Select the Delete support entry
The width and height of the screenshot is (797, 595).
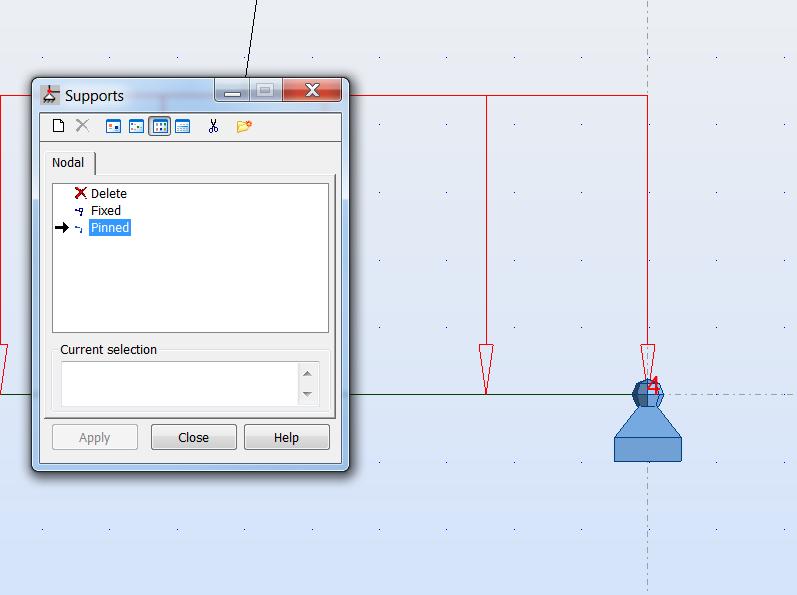pos(109,194)
